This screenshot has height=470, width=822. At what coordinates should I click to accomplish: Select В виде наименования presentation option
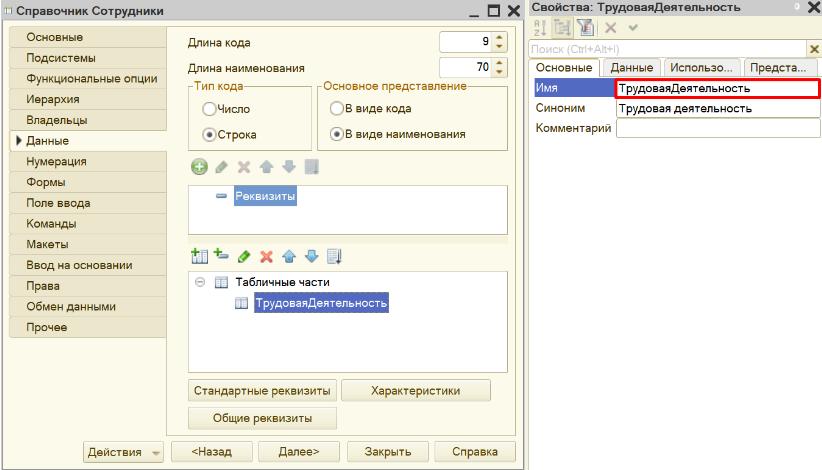[x=337, y=134]
